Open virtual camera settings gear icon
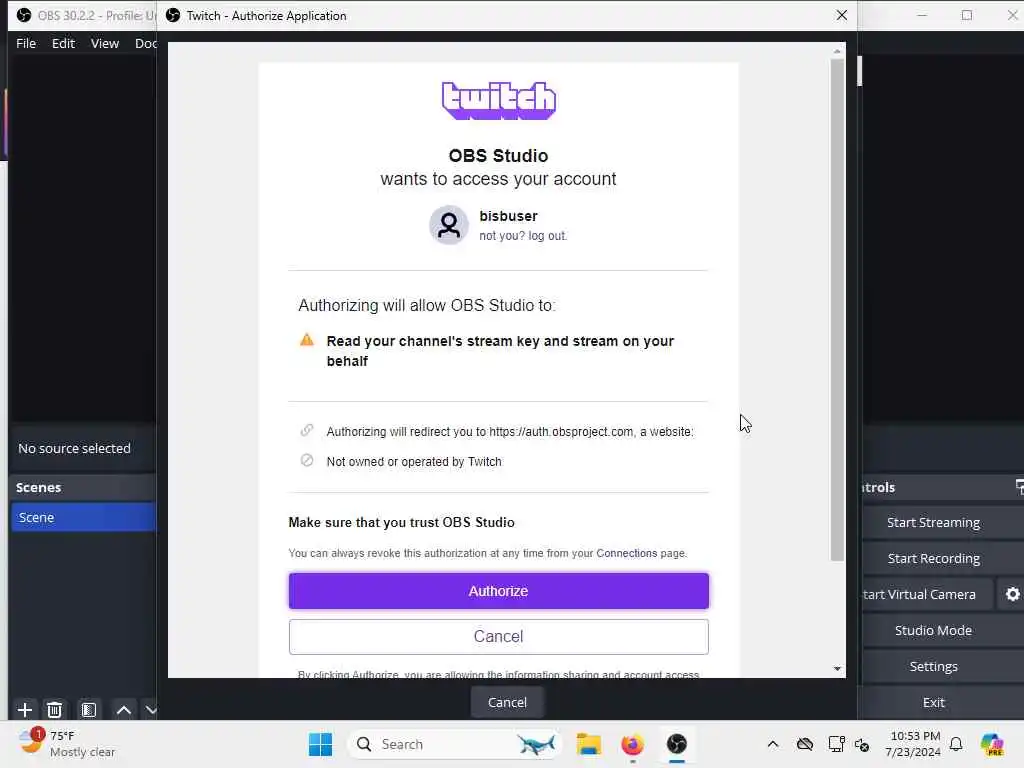Screen dimensions: 1024x768 pyautogui.click(x=1012, y=594)
